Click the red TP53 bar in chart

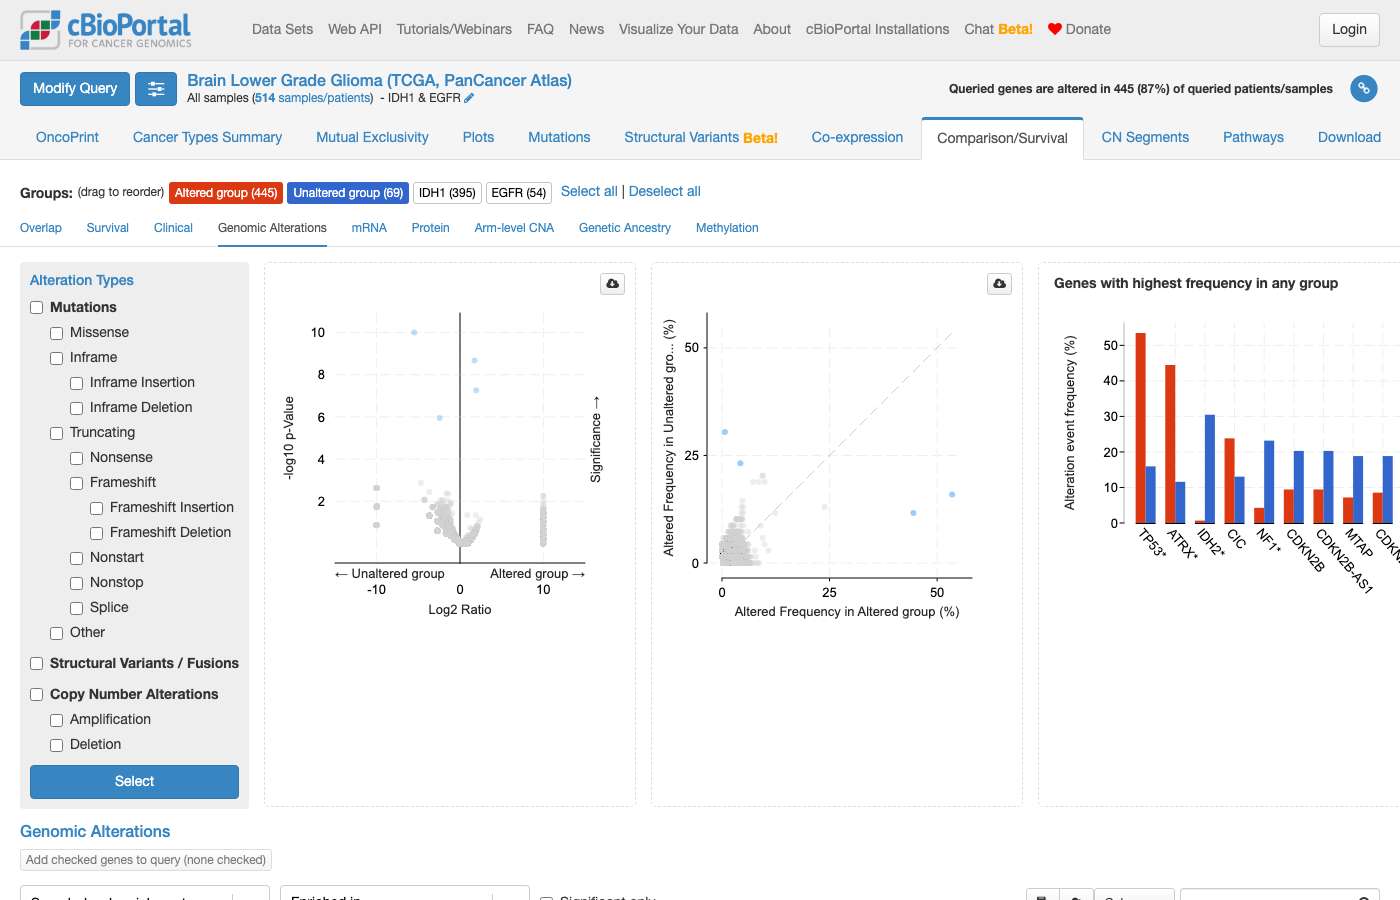click(x=1140, y=428)
